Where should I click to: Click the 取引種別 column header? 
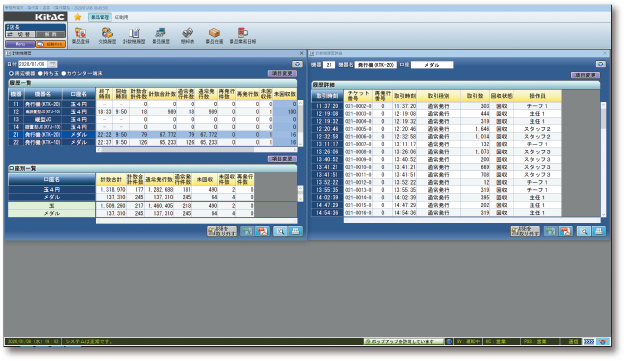point(438,96)
